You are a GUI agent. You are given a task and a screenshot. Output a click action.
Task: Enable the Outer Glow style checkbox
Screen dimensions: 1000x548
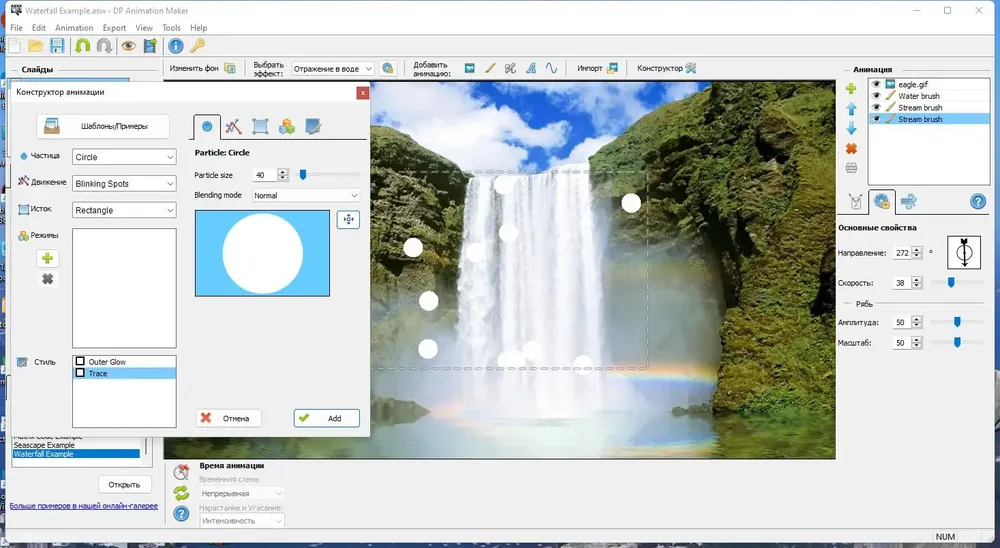pyautogui.click(x=80, y=362)
